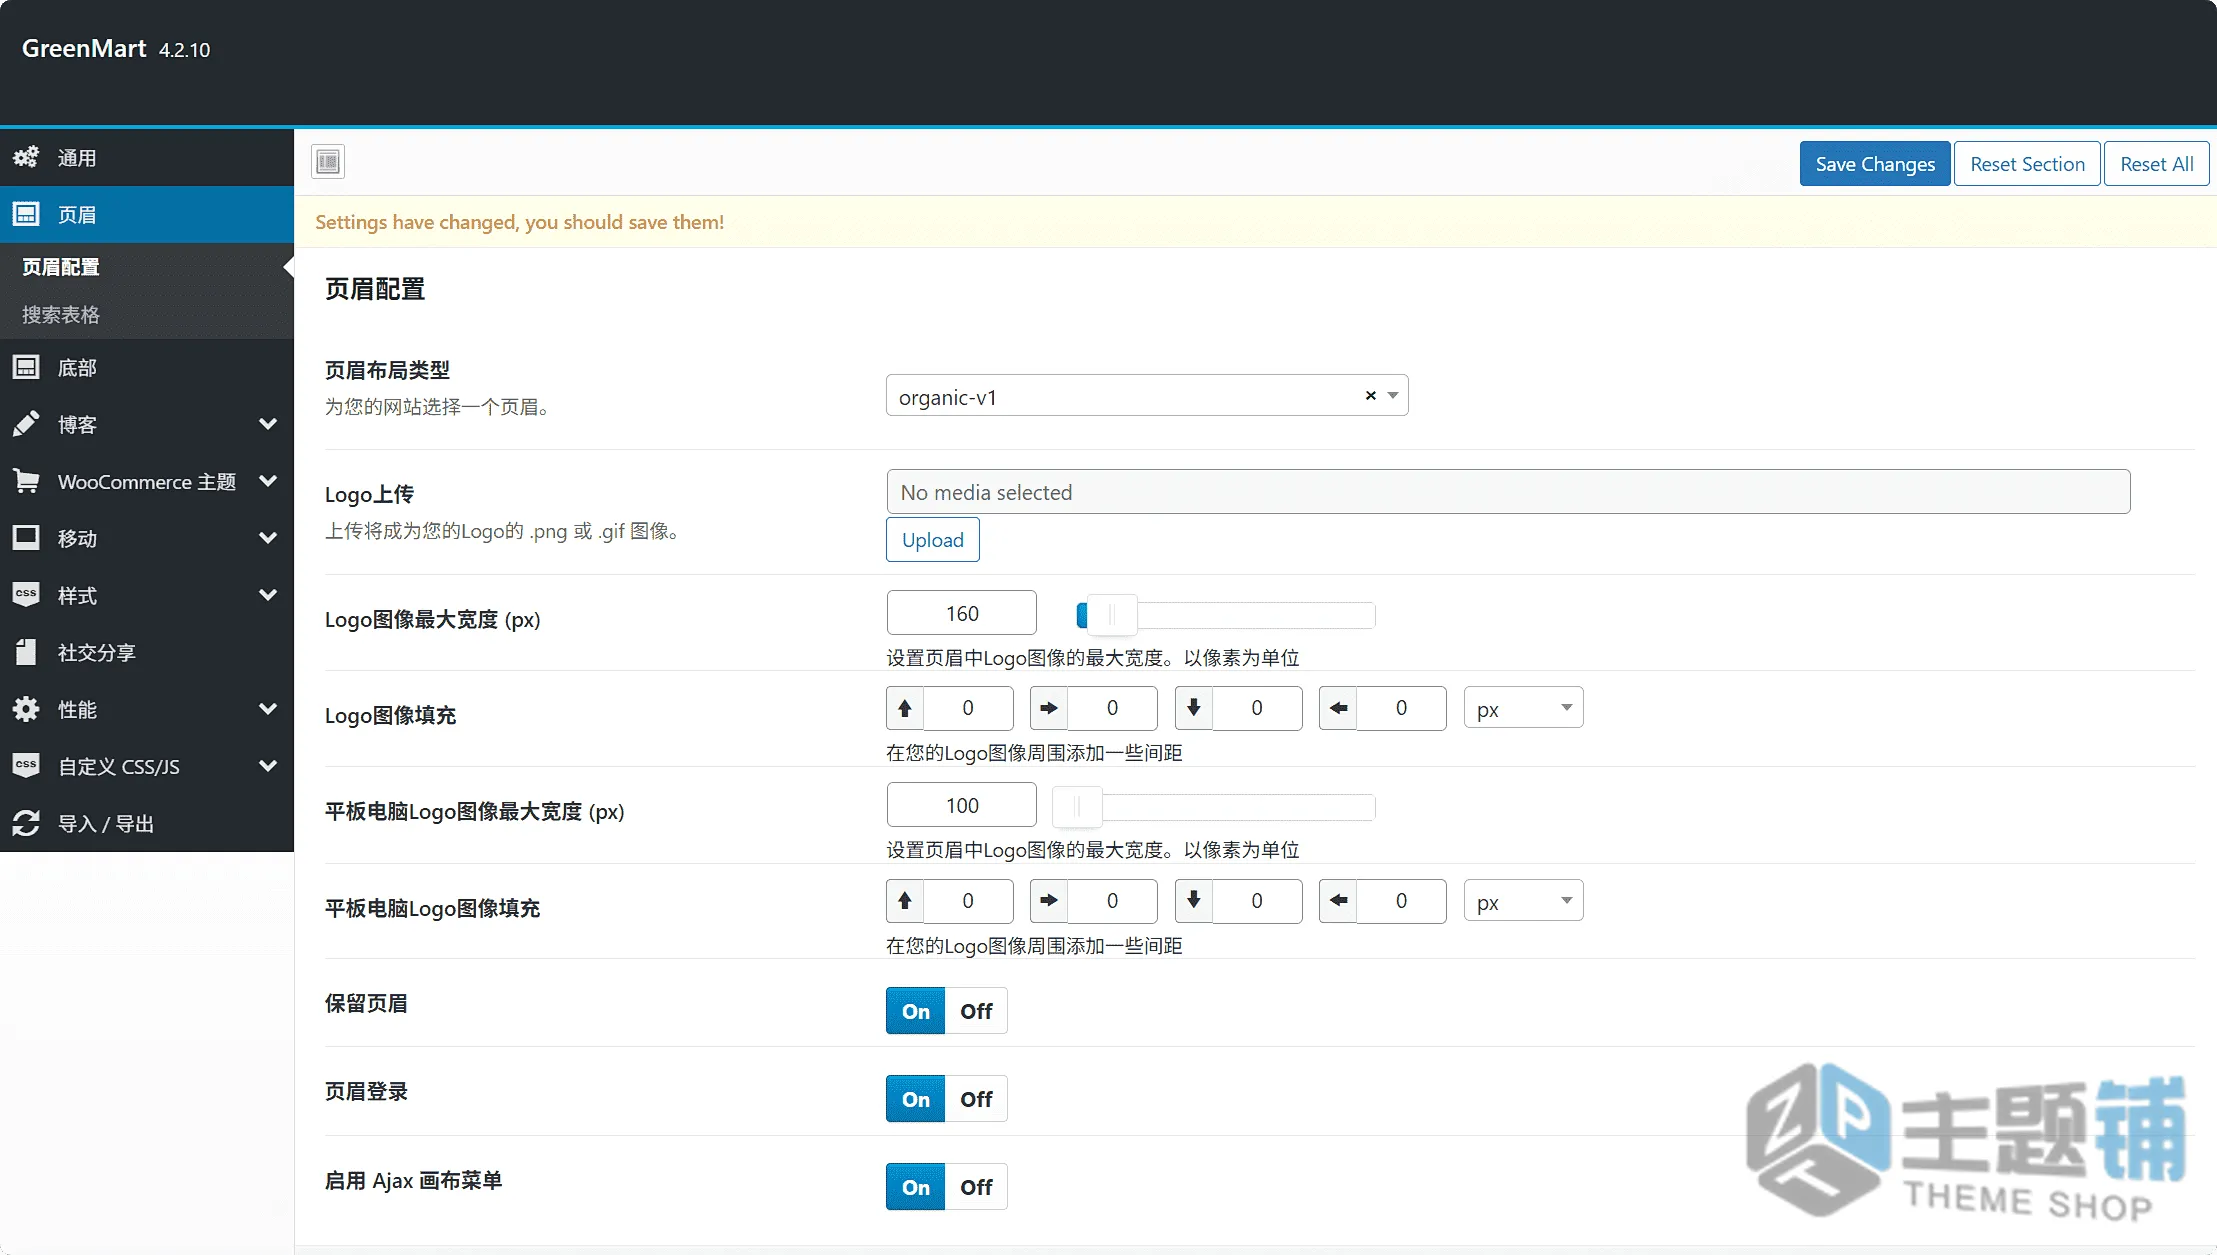The image size is (2217, 1255).
Task: Turn 启用 Ajax 画布菜单 On
Action: coord(915,1187)
